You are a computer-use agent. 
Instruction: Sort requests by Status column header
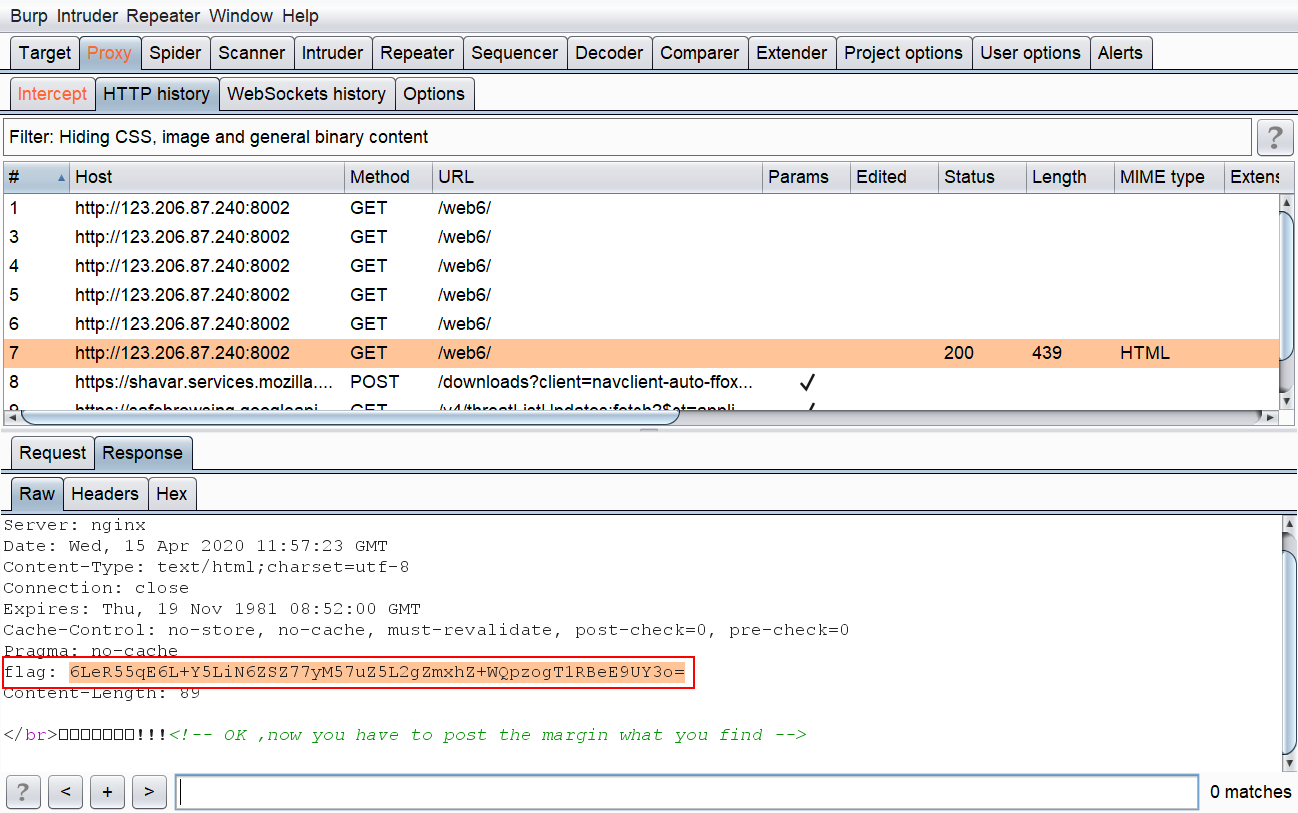[x=982, y=177]
